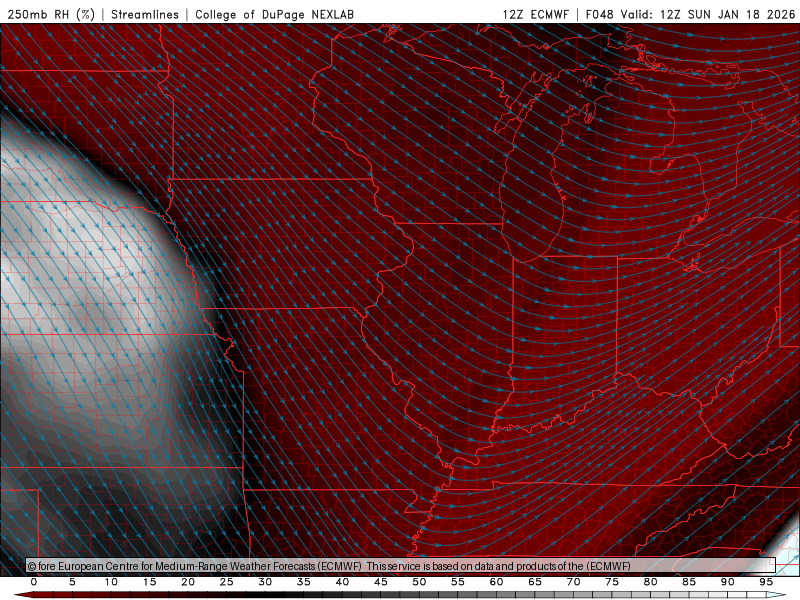
Task: Click the "80" tick label on the color scale
Action: (x=650, y=582)
